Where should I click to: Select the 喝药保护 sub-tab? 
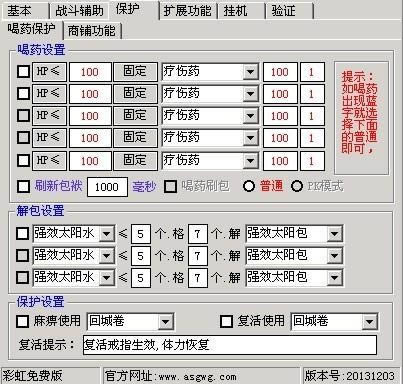[32, 29]
